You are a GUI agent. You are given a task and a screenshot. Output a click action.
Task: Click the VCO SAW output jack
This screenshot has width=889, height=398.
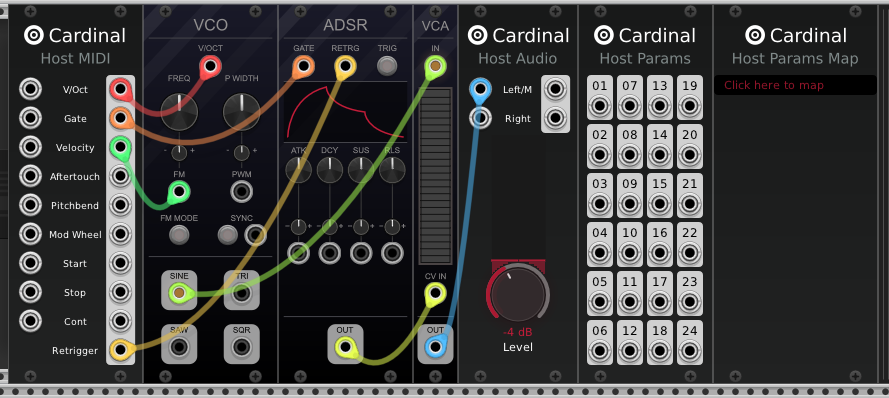pos(179,346)
